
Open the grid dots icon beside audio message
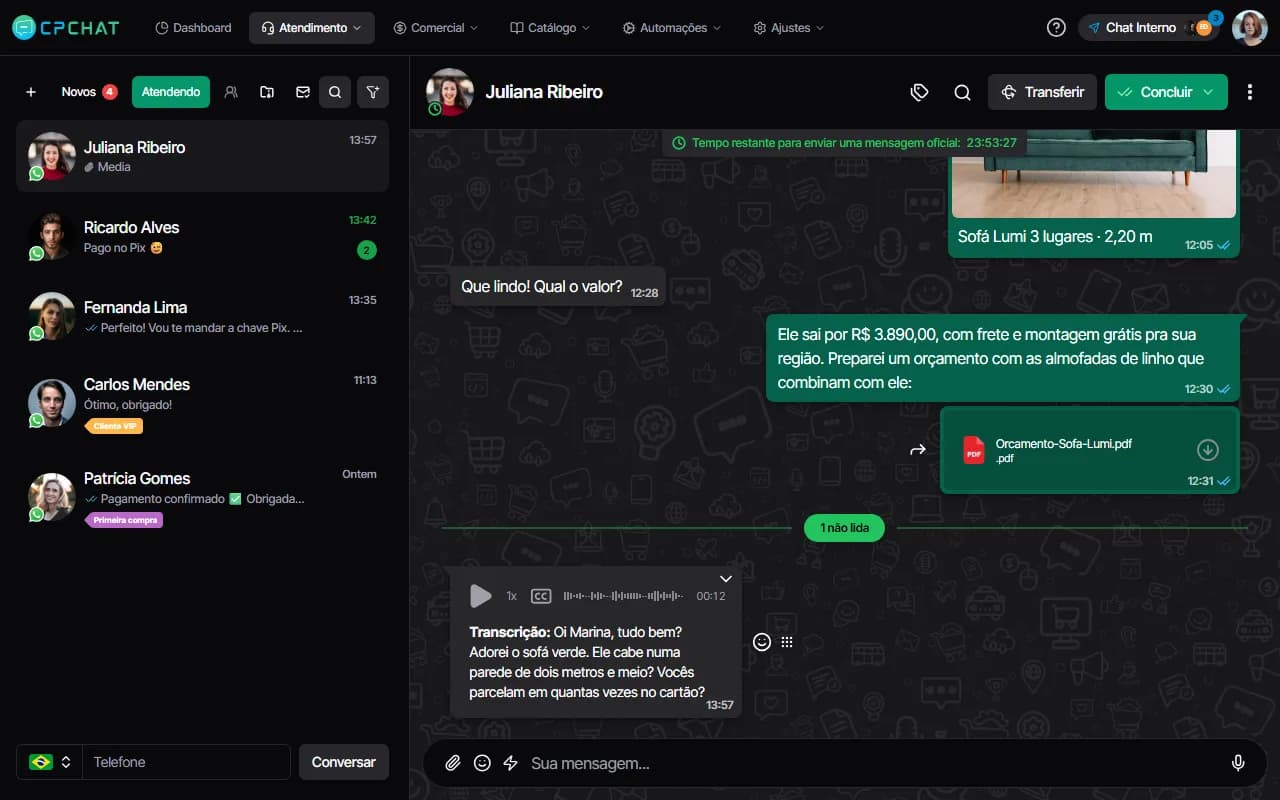(x=787, y=642)
